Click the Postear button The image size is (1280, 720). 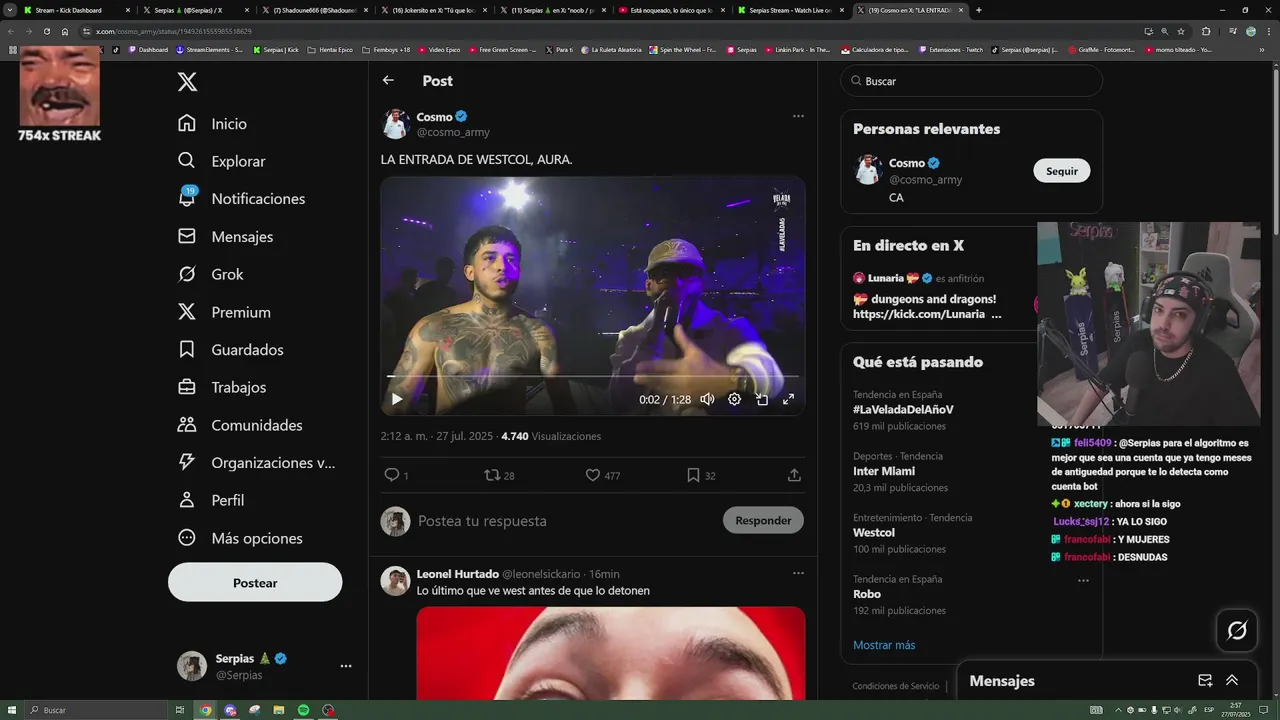(255, 582)
